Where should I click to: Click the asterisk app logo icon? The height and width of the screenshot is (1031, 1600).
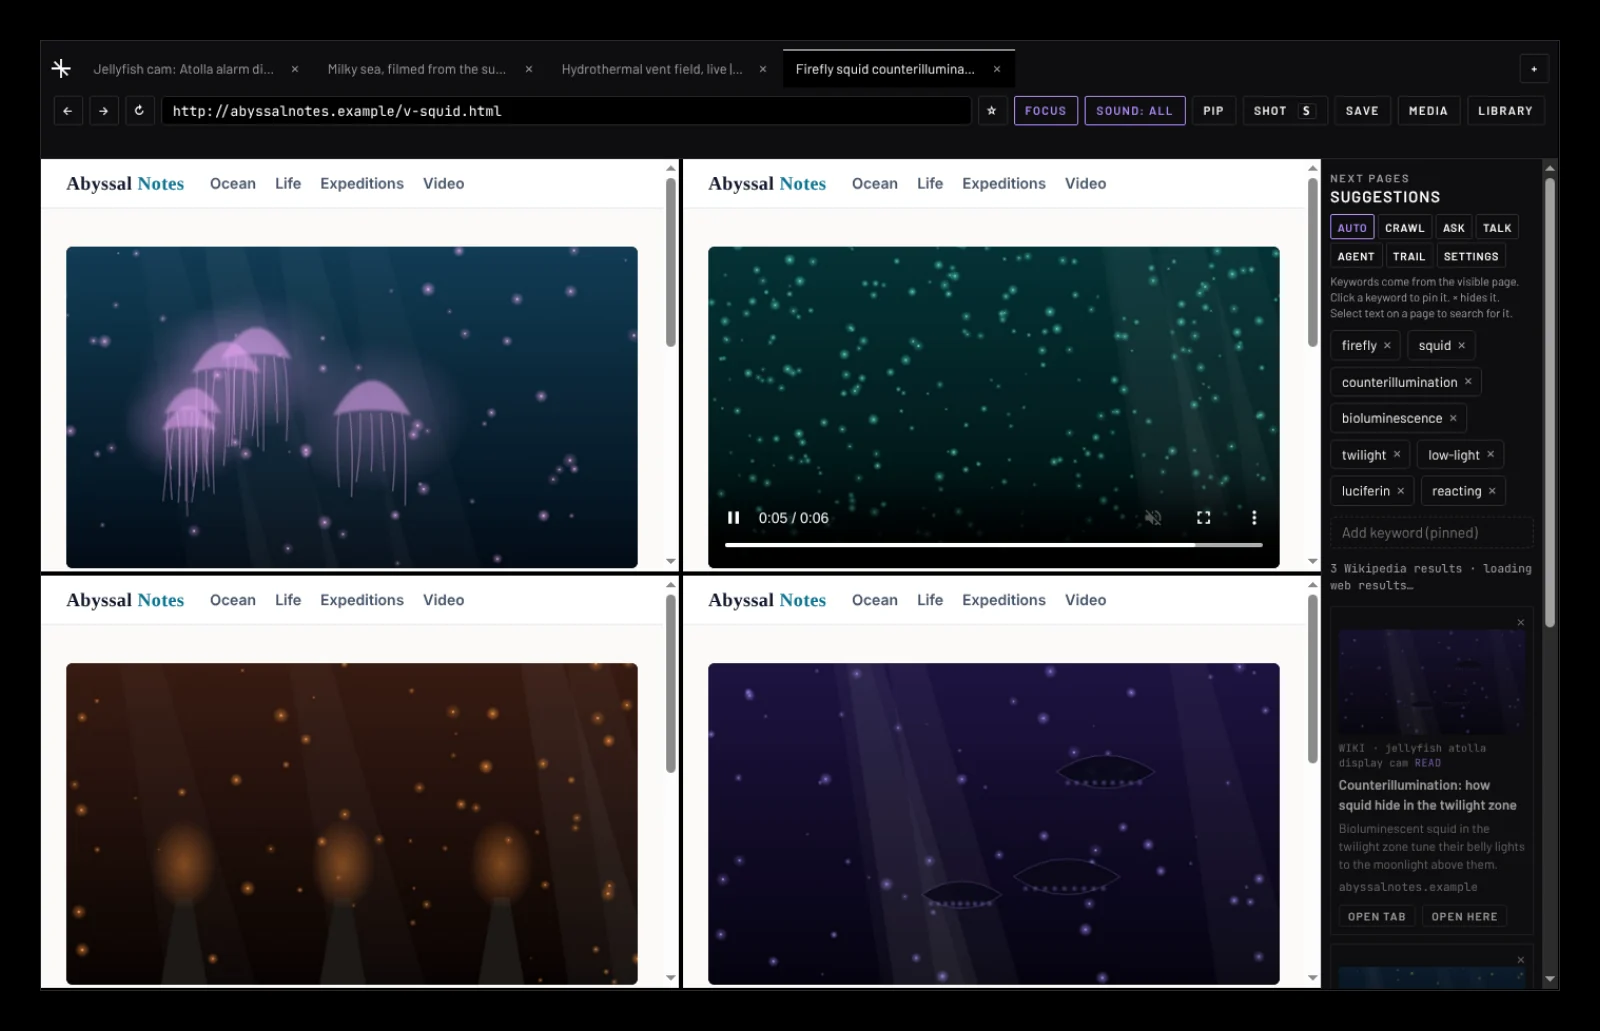tap(61, 68)
